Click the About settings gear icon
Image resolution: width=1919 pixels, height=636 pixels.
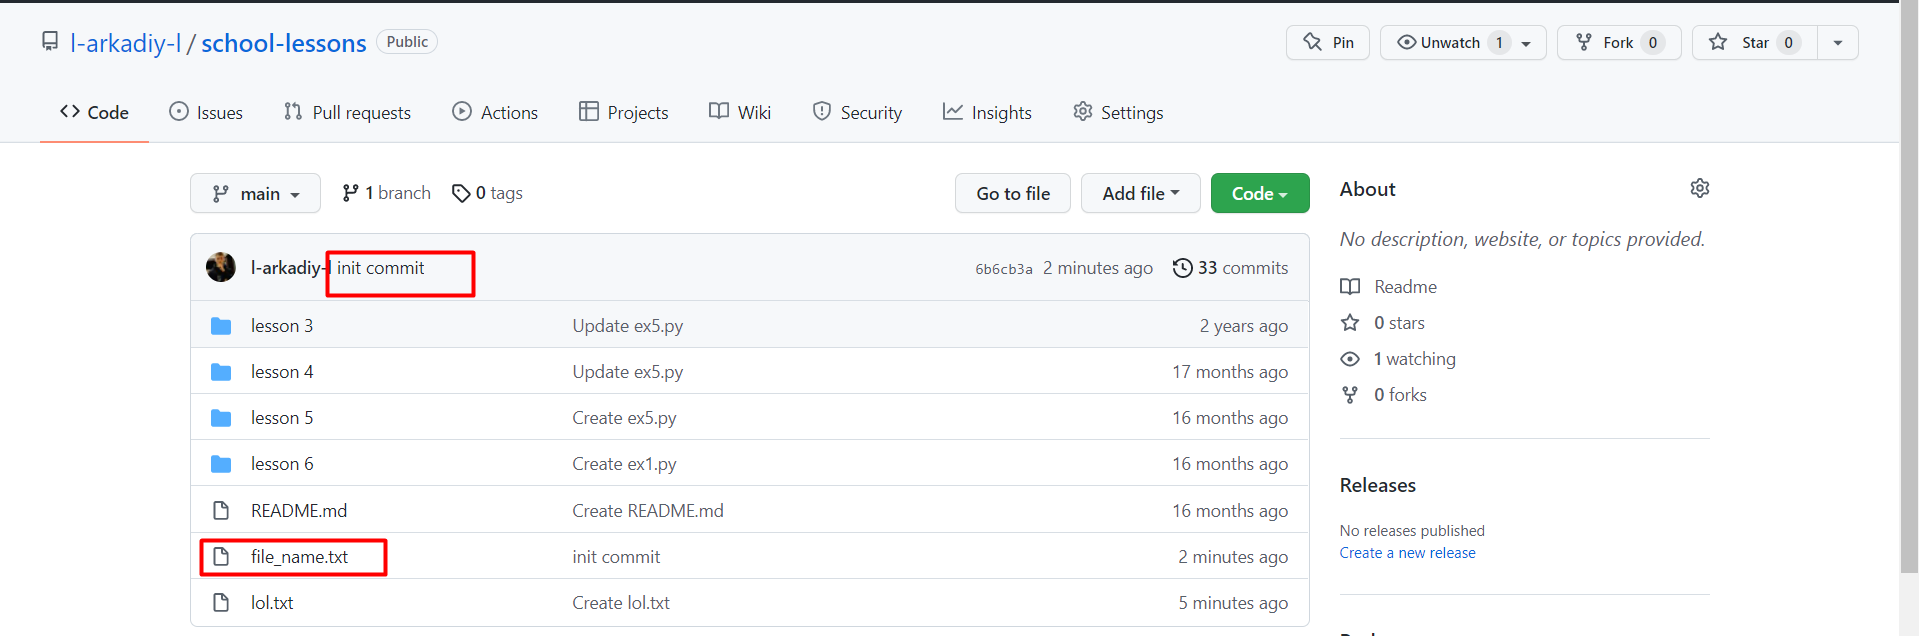click(x=1699, y=188)
